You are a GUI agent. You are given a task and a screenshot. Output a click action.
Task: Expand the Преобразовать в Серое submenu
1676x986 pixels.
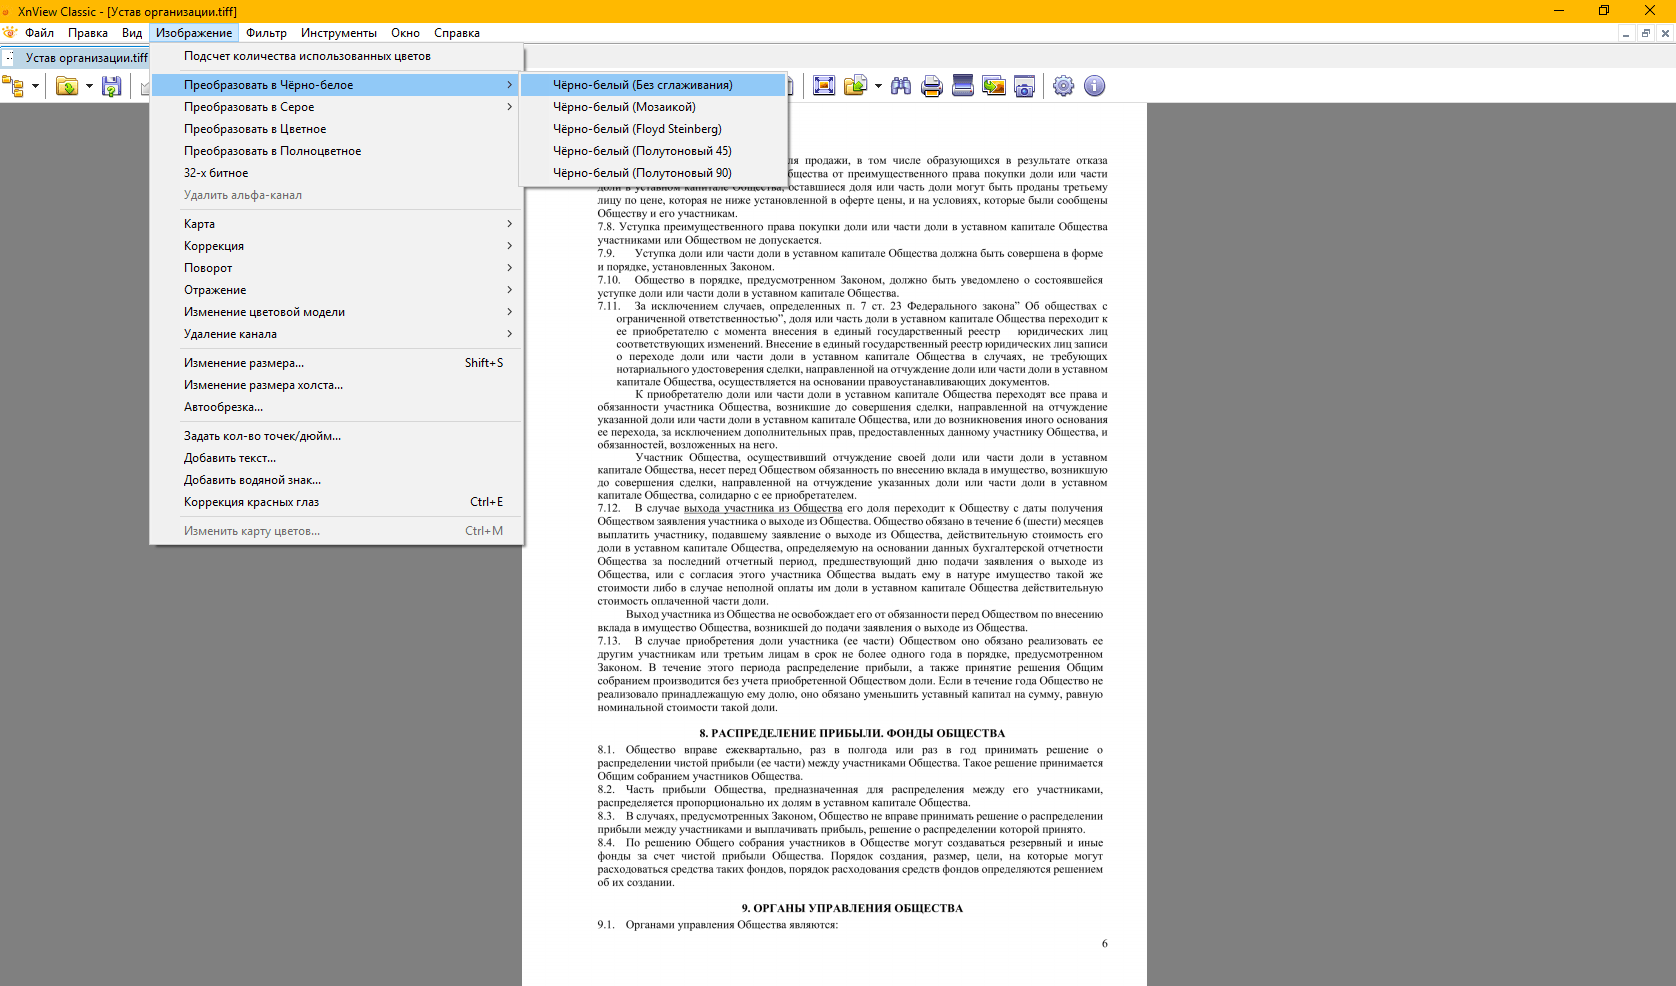337,107
